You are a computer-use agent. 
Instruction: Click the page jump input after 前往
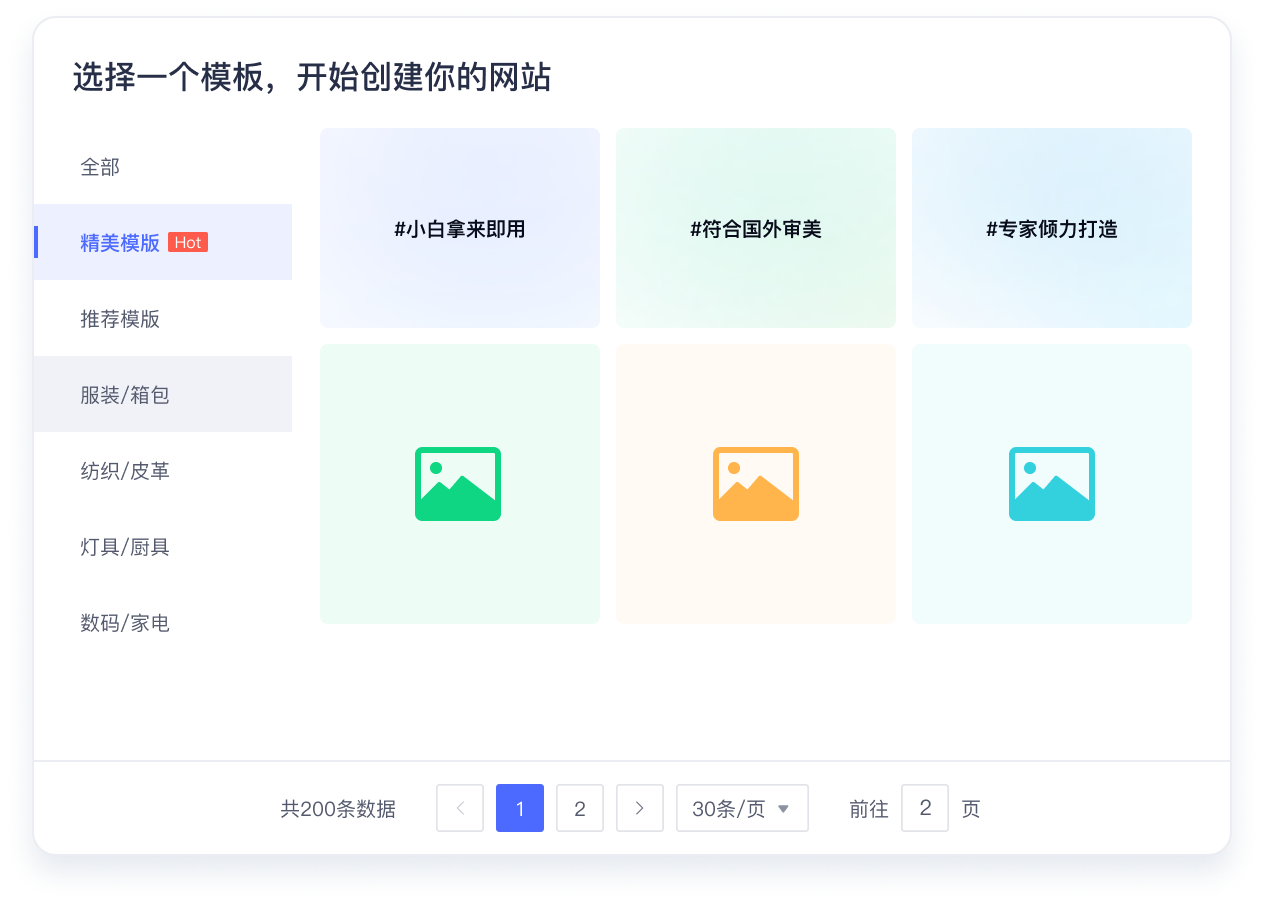[925, 808]
